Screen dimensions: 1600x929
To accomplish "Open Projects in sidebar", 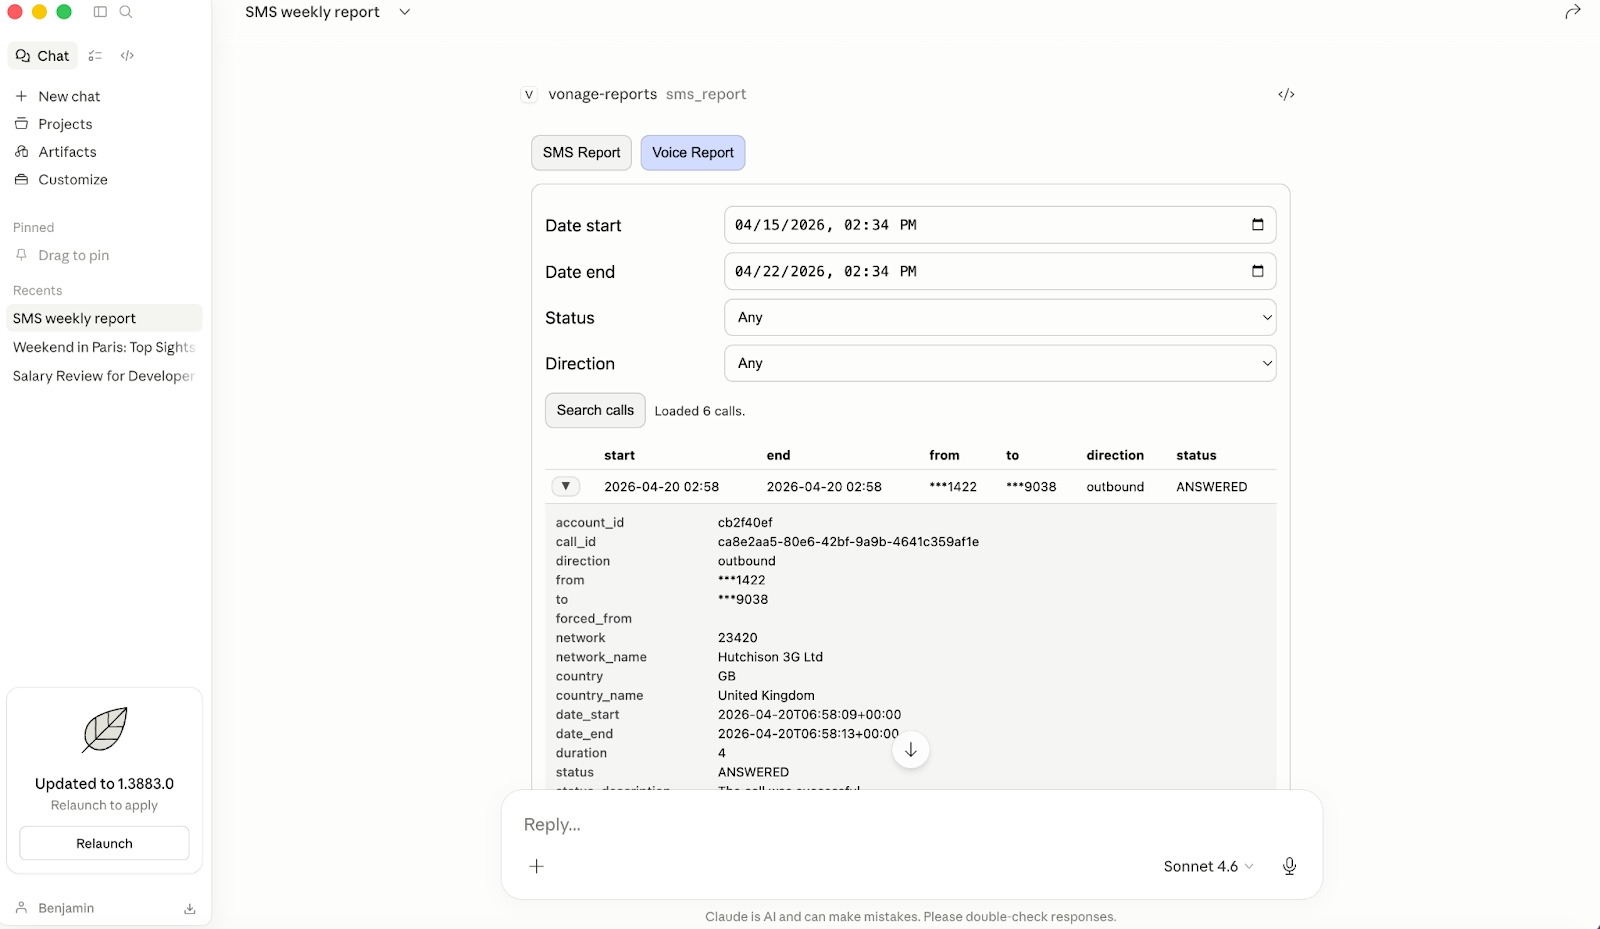I will (65, 124).
